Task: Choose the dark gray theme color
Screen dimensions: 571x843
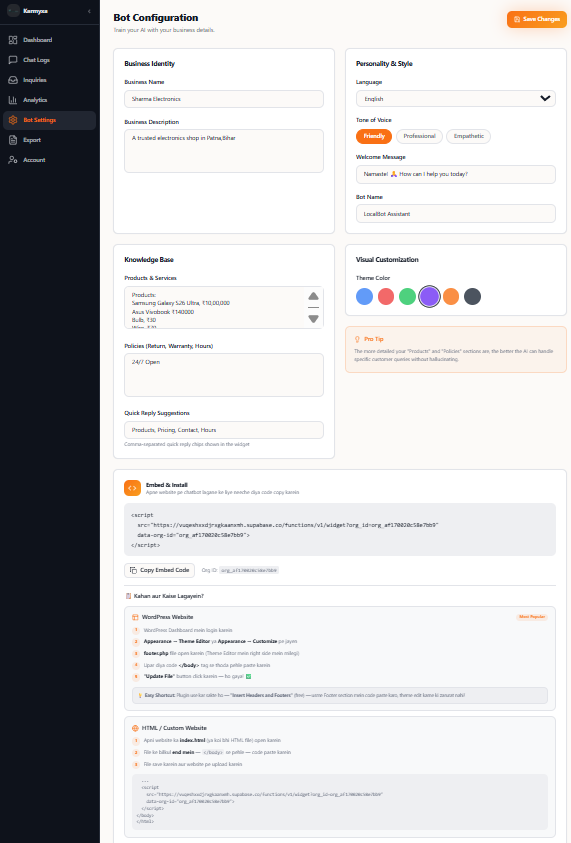Action: pyautogui.click(x=473, y=296)
